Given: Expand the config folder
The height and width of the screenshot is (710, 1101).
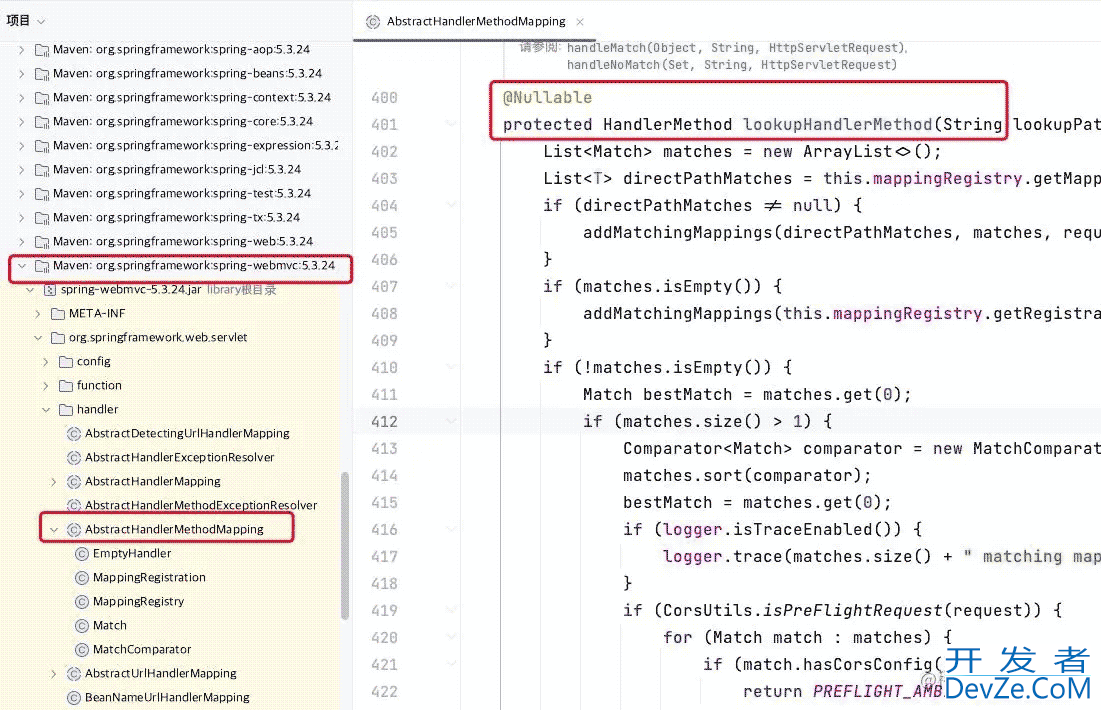Looking at the screenshot, I should coord(46,362).
